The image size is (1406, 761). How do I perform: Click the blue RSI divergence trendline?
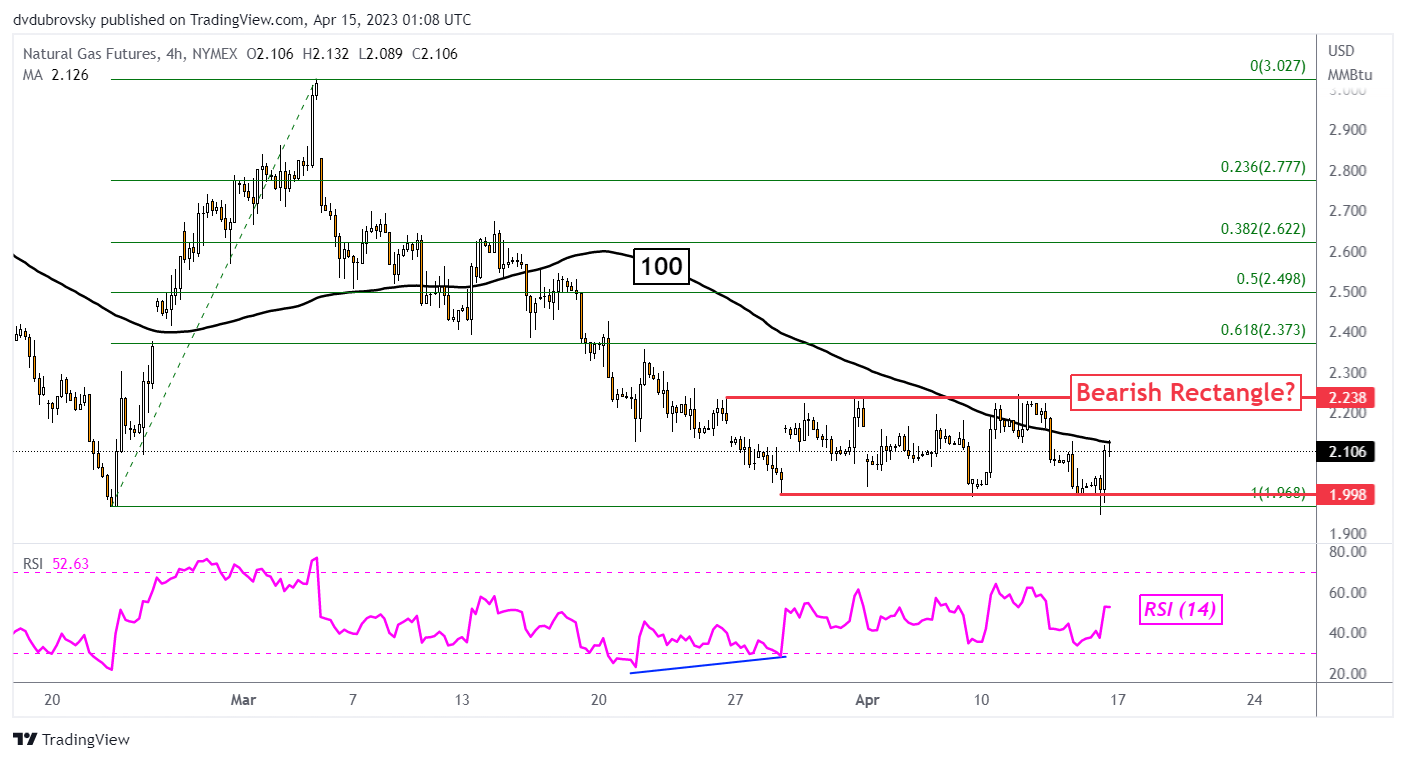(709, 664)
